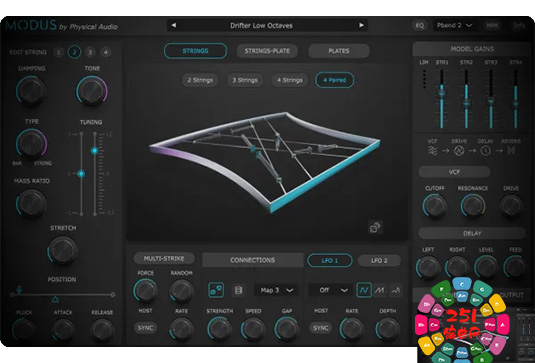Click the VCF section button
The image size is (535, 363).
click(x=454, y=172)
